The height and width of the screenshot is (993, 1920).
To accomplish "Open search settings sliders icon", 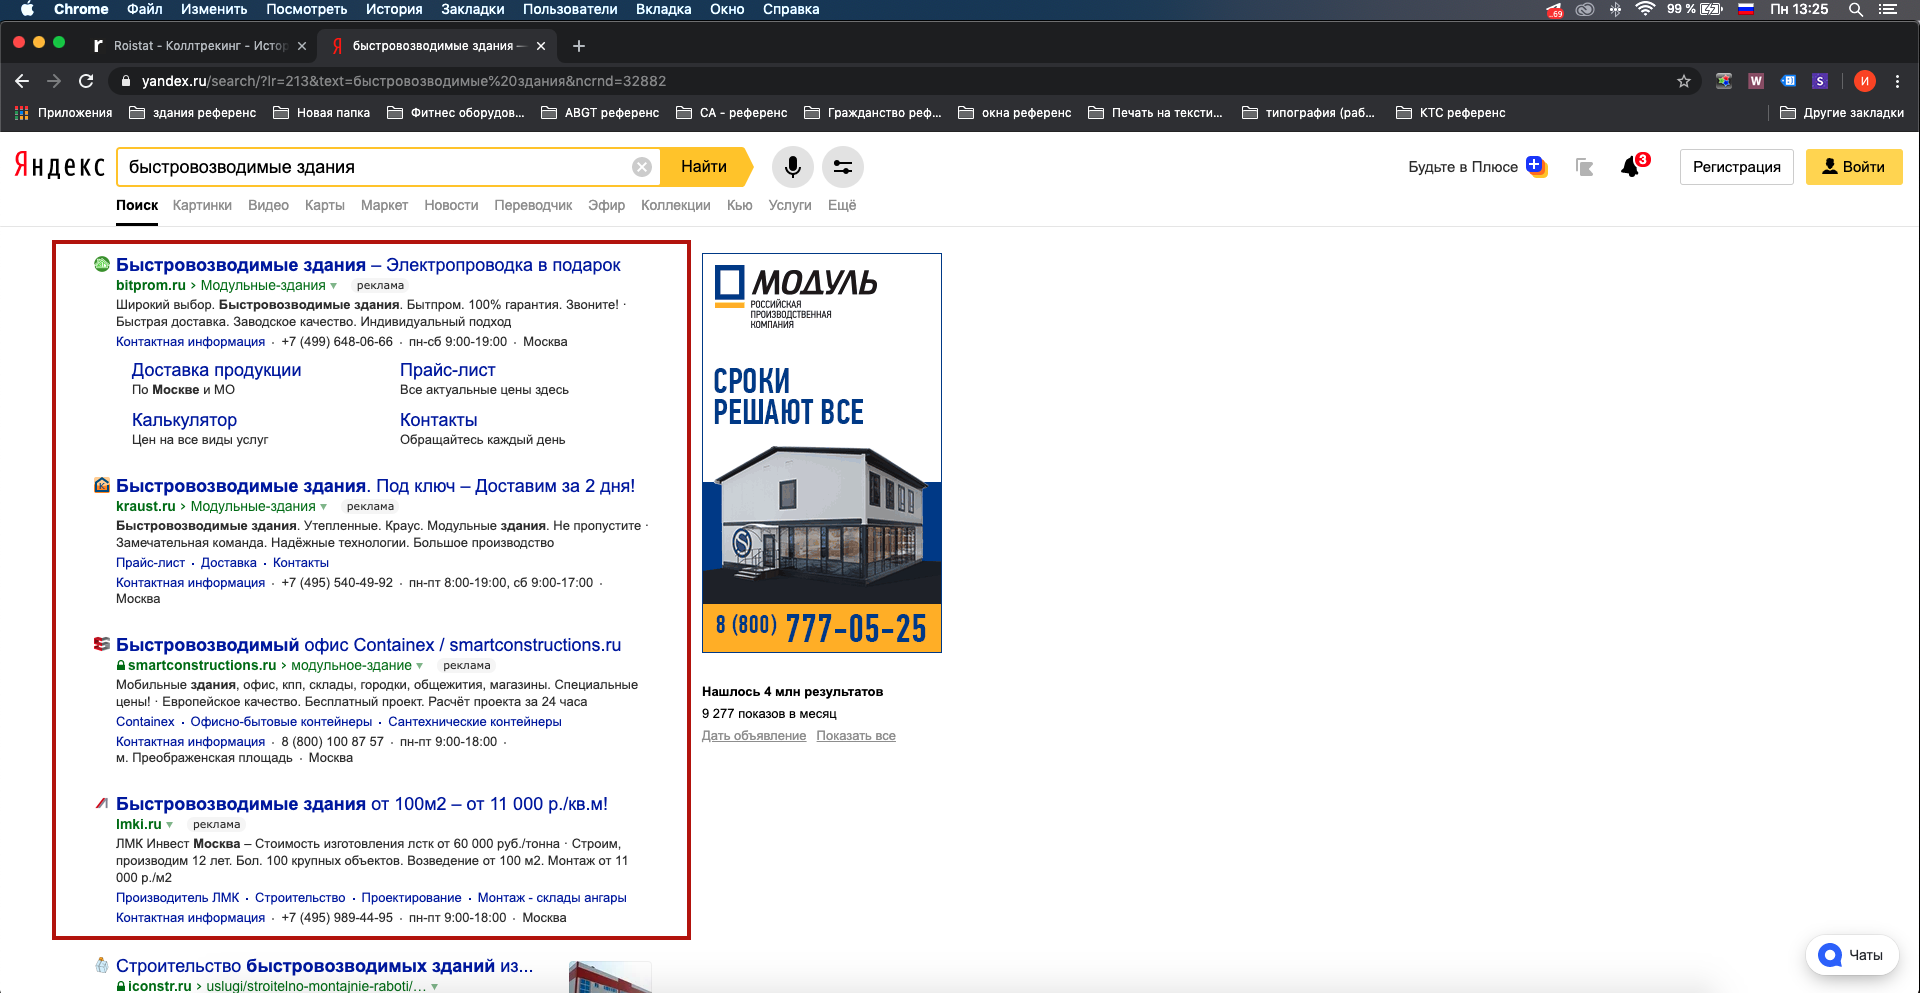I will [x=843, y=167].
